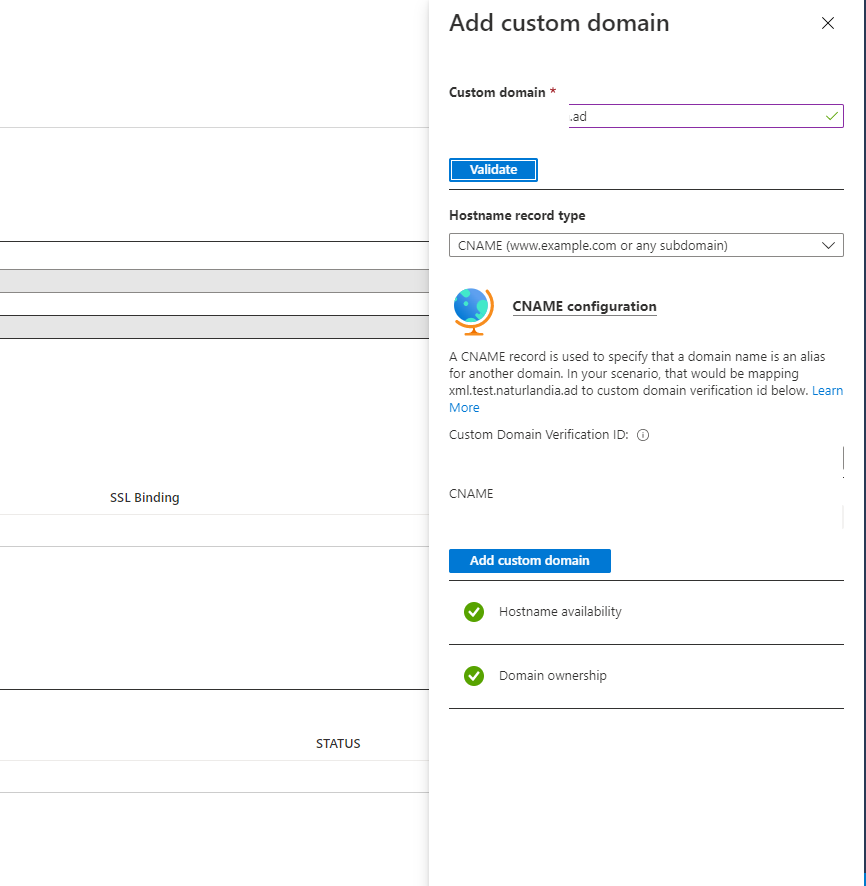Click the scrollbar beside the verification ID

coord(841,459)
